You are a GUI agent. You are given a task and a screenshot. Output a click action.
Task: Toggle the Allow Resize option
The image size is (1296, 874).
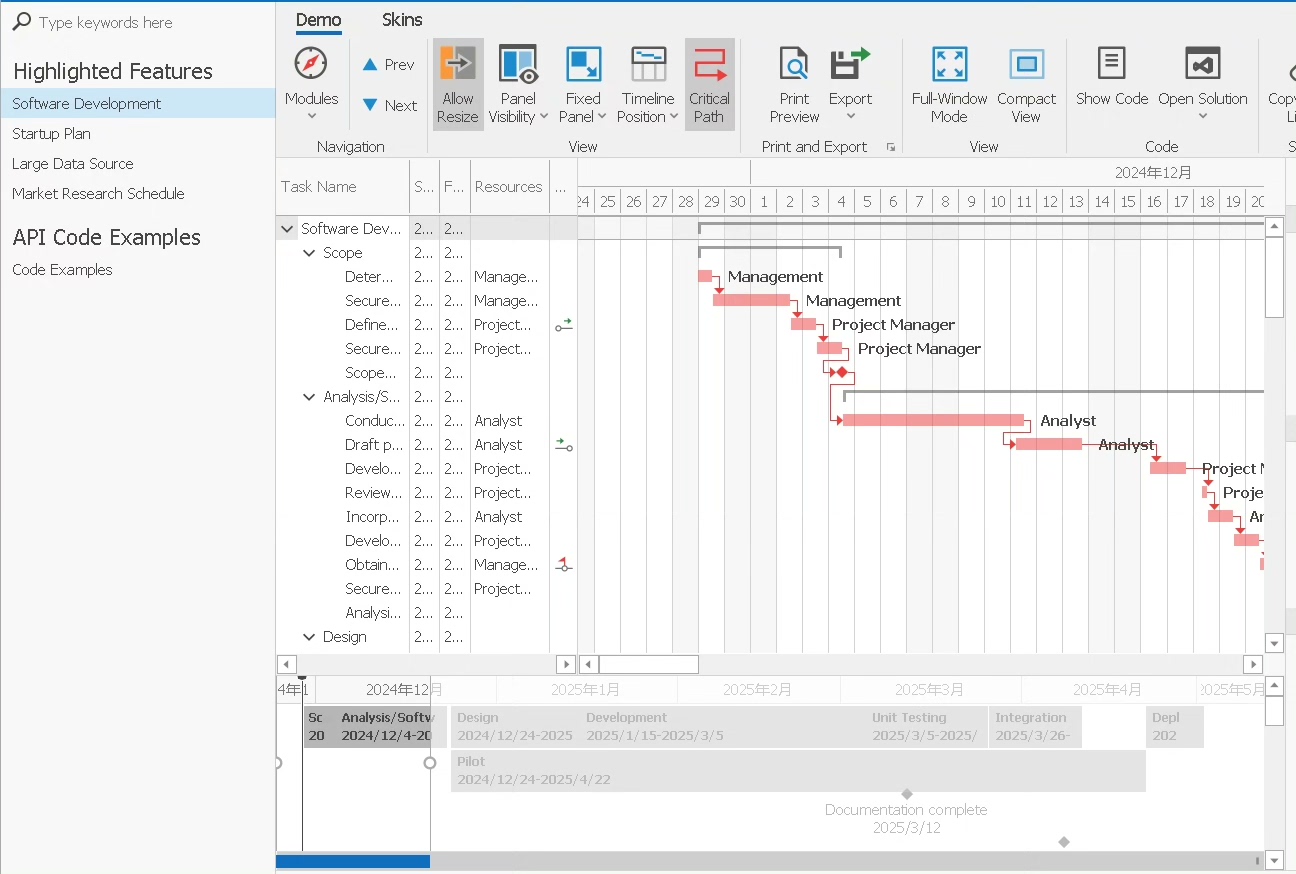click(458, 85)
